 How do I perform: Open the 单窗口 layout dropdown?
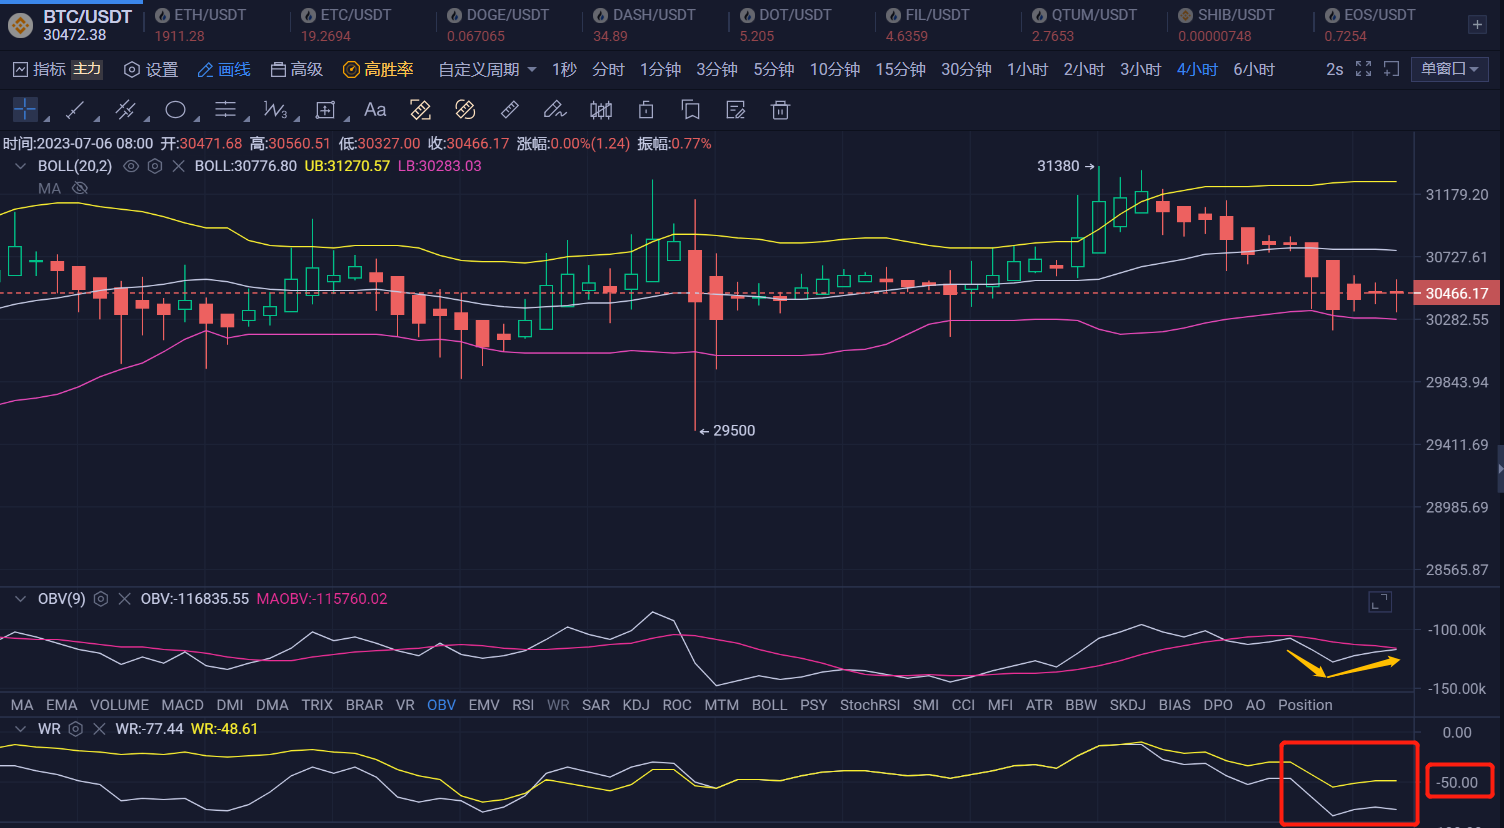(1449, 69)
